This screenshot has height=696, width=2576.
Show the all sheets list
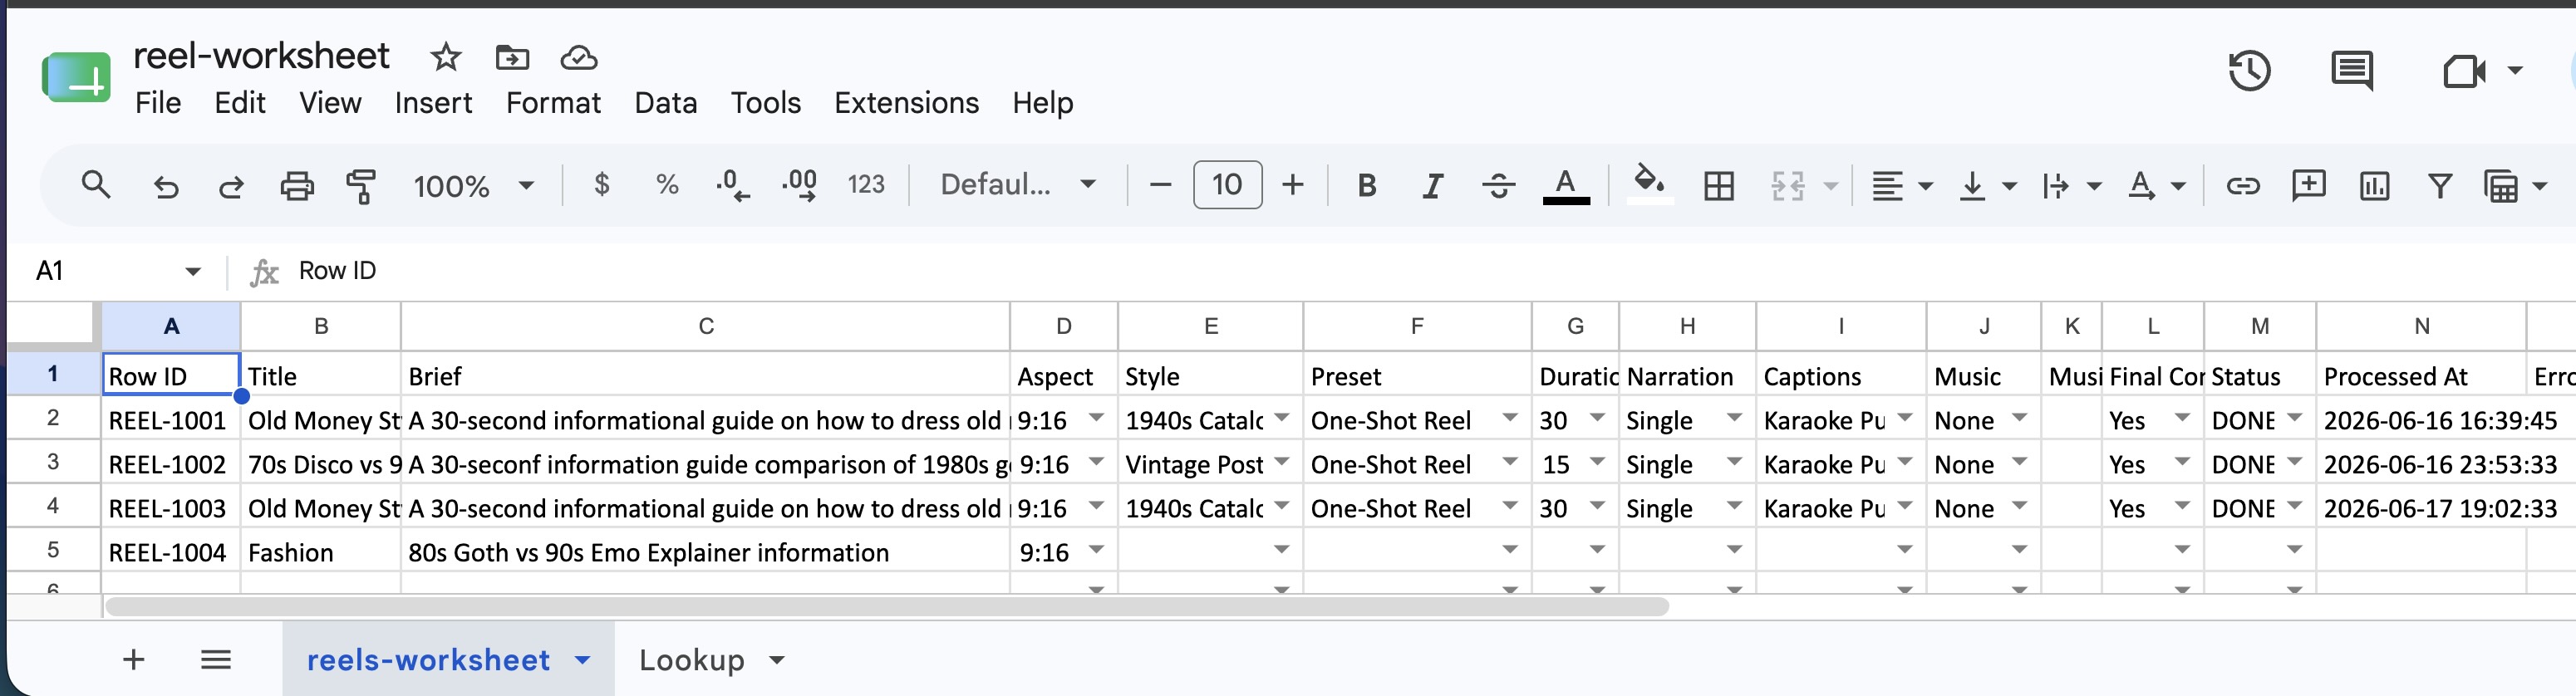click(216, 659)
